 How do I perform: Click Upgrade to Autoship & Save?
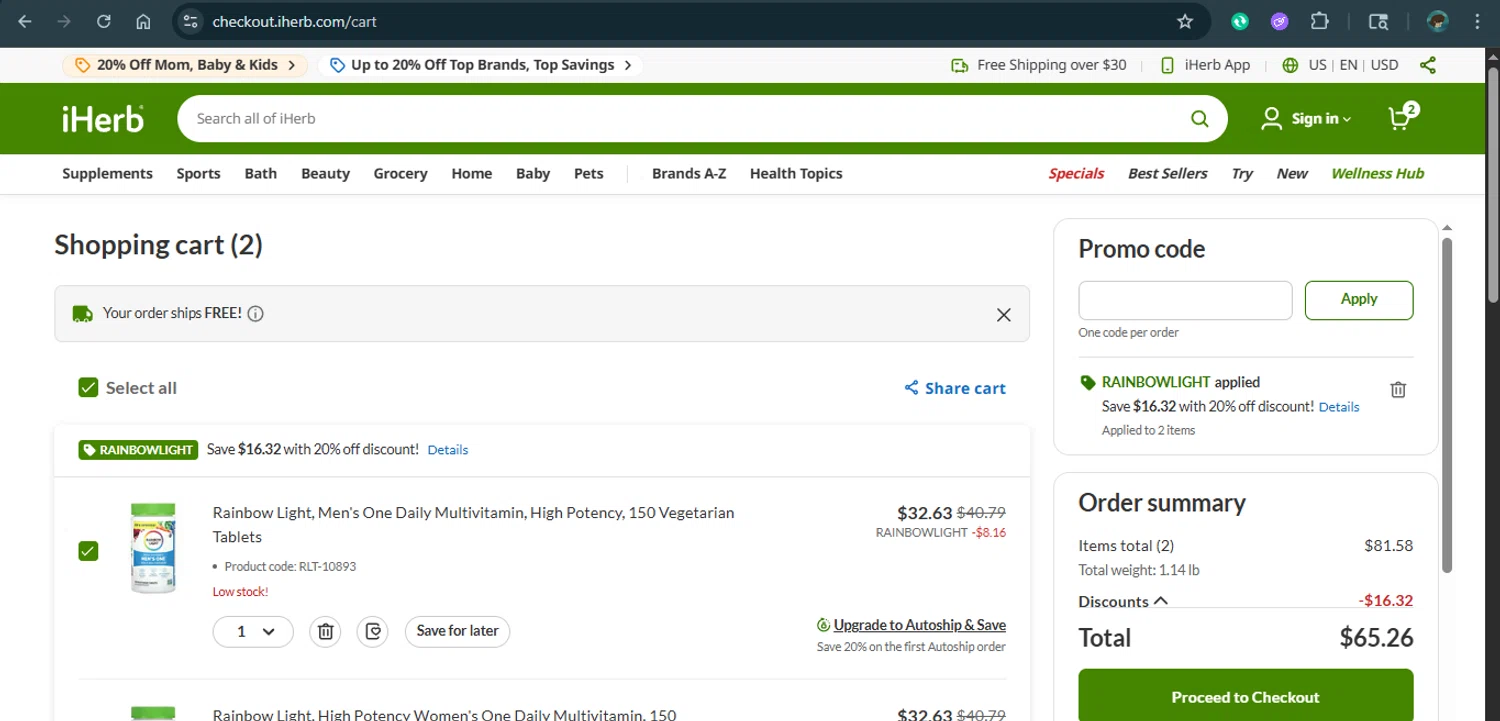[911, 625]
